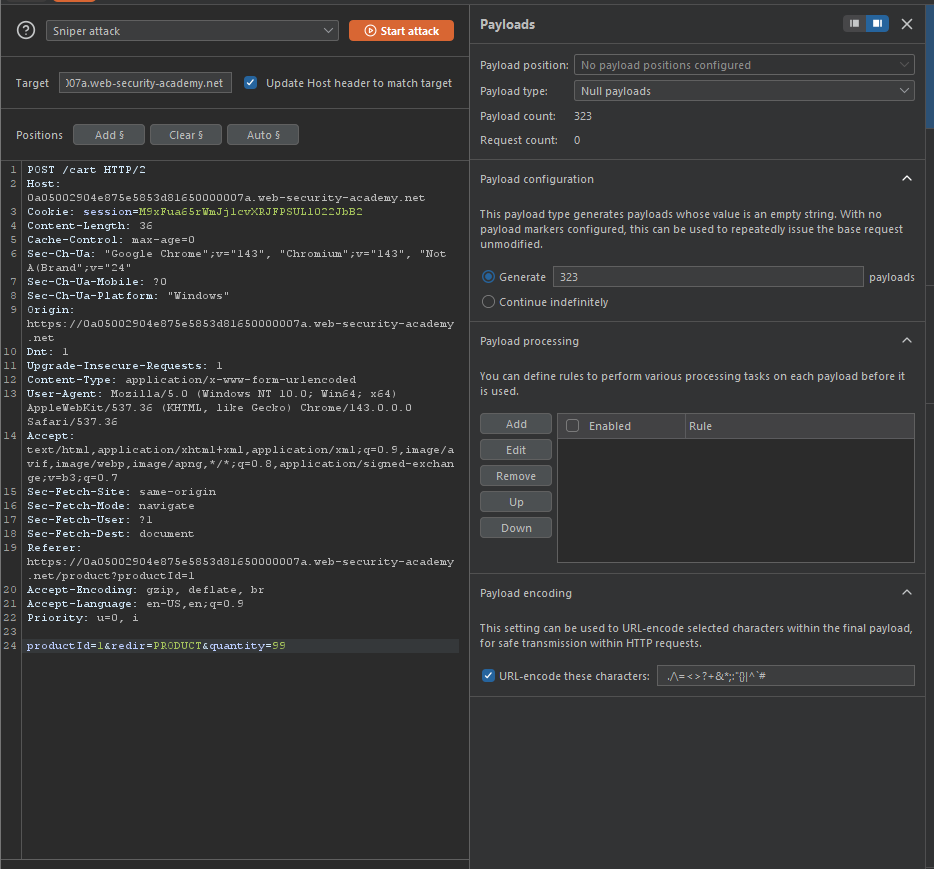The image size is (934, 869).
Task: Move processing rule Up
Action: (x=516, y=502)
